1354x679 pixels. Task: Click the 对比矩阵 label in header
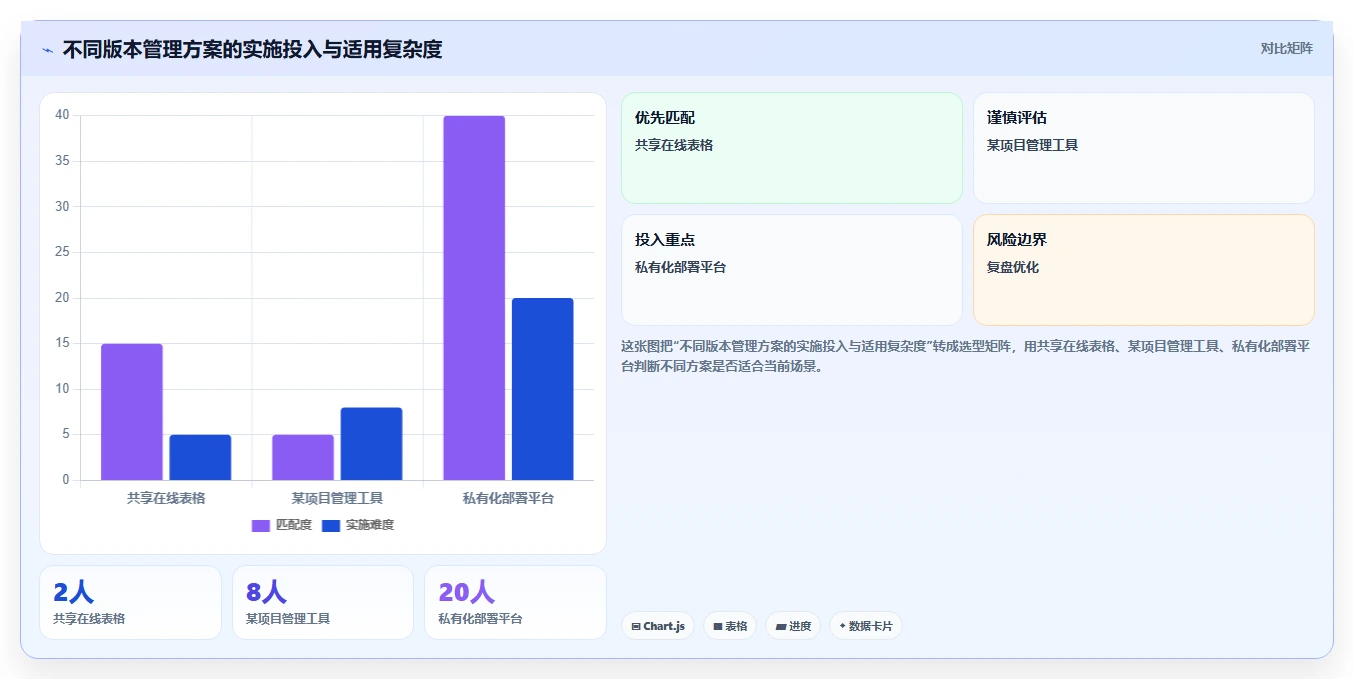(x=1286, y=48)
